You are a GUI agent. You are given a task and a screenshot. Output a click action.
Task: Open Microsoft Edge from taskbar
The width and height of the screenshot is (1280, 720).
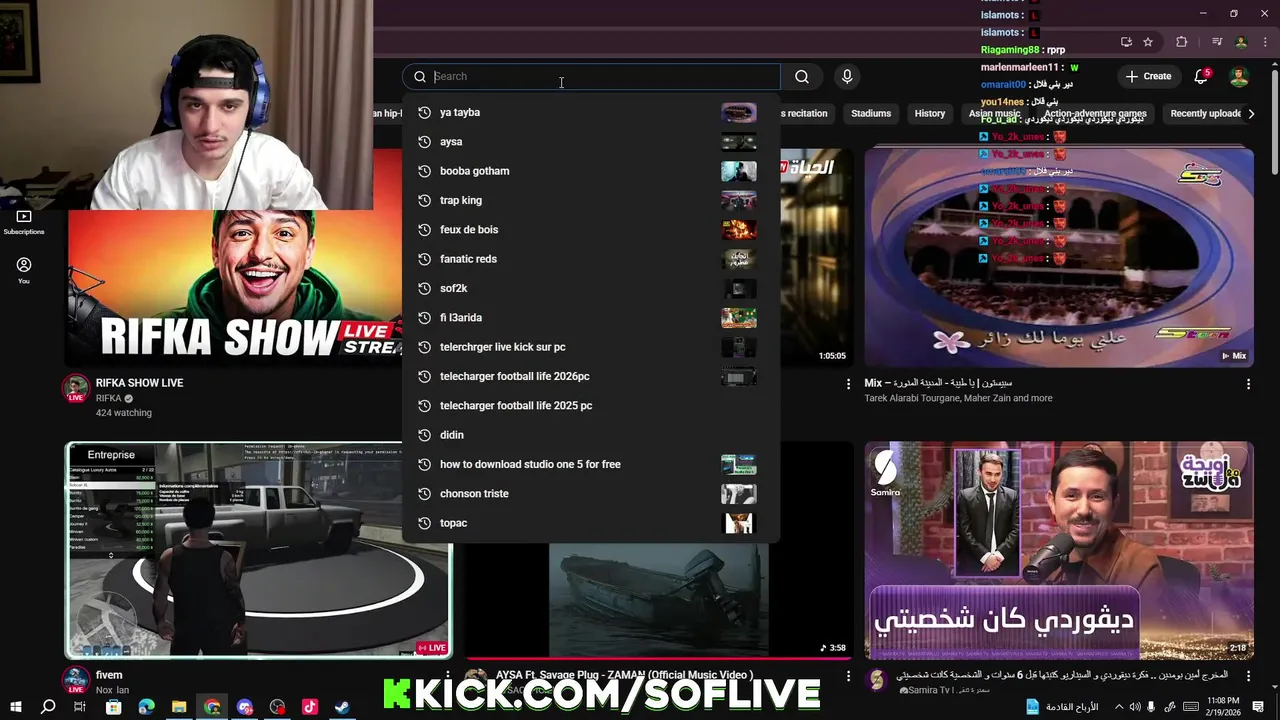pos(146,707)
